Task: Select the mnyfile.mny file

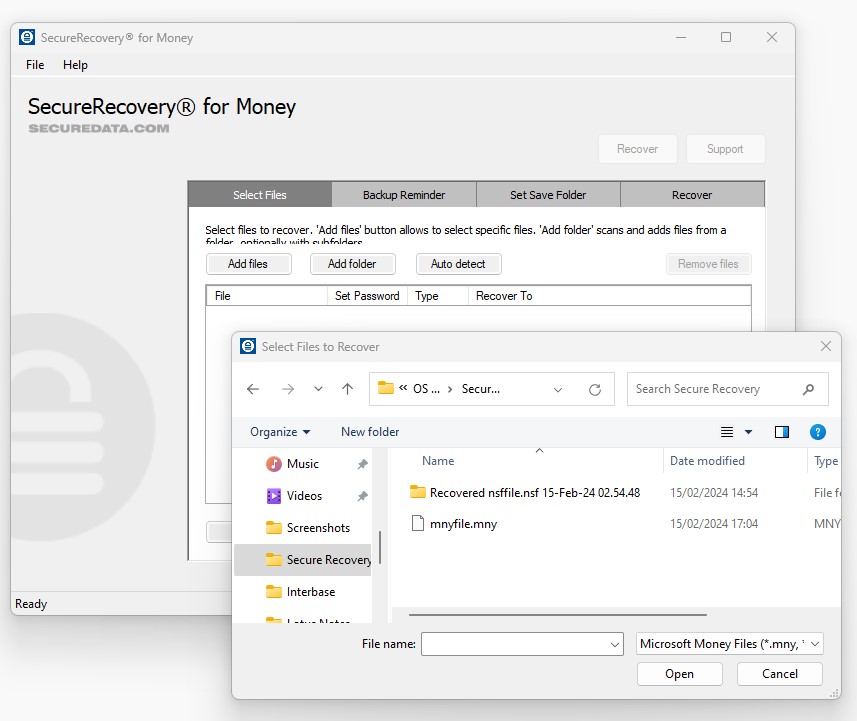Action: [462, 523]
